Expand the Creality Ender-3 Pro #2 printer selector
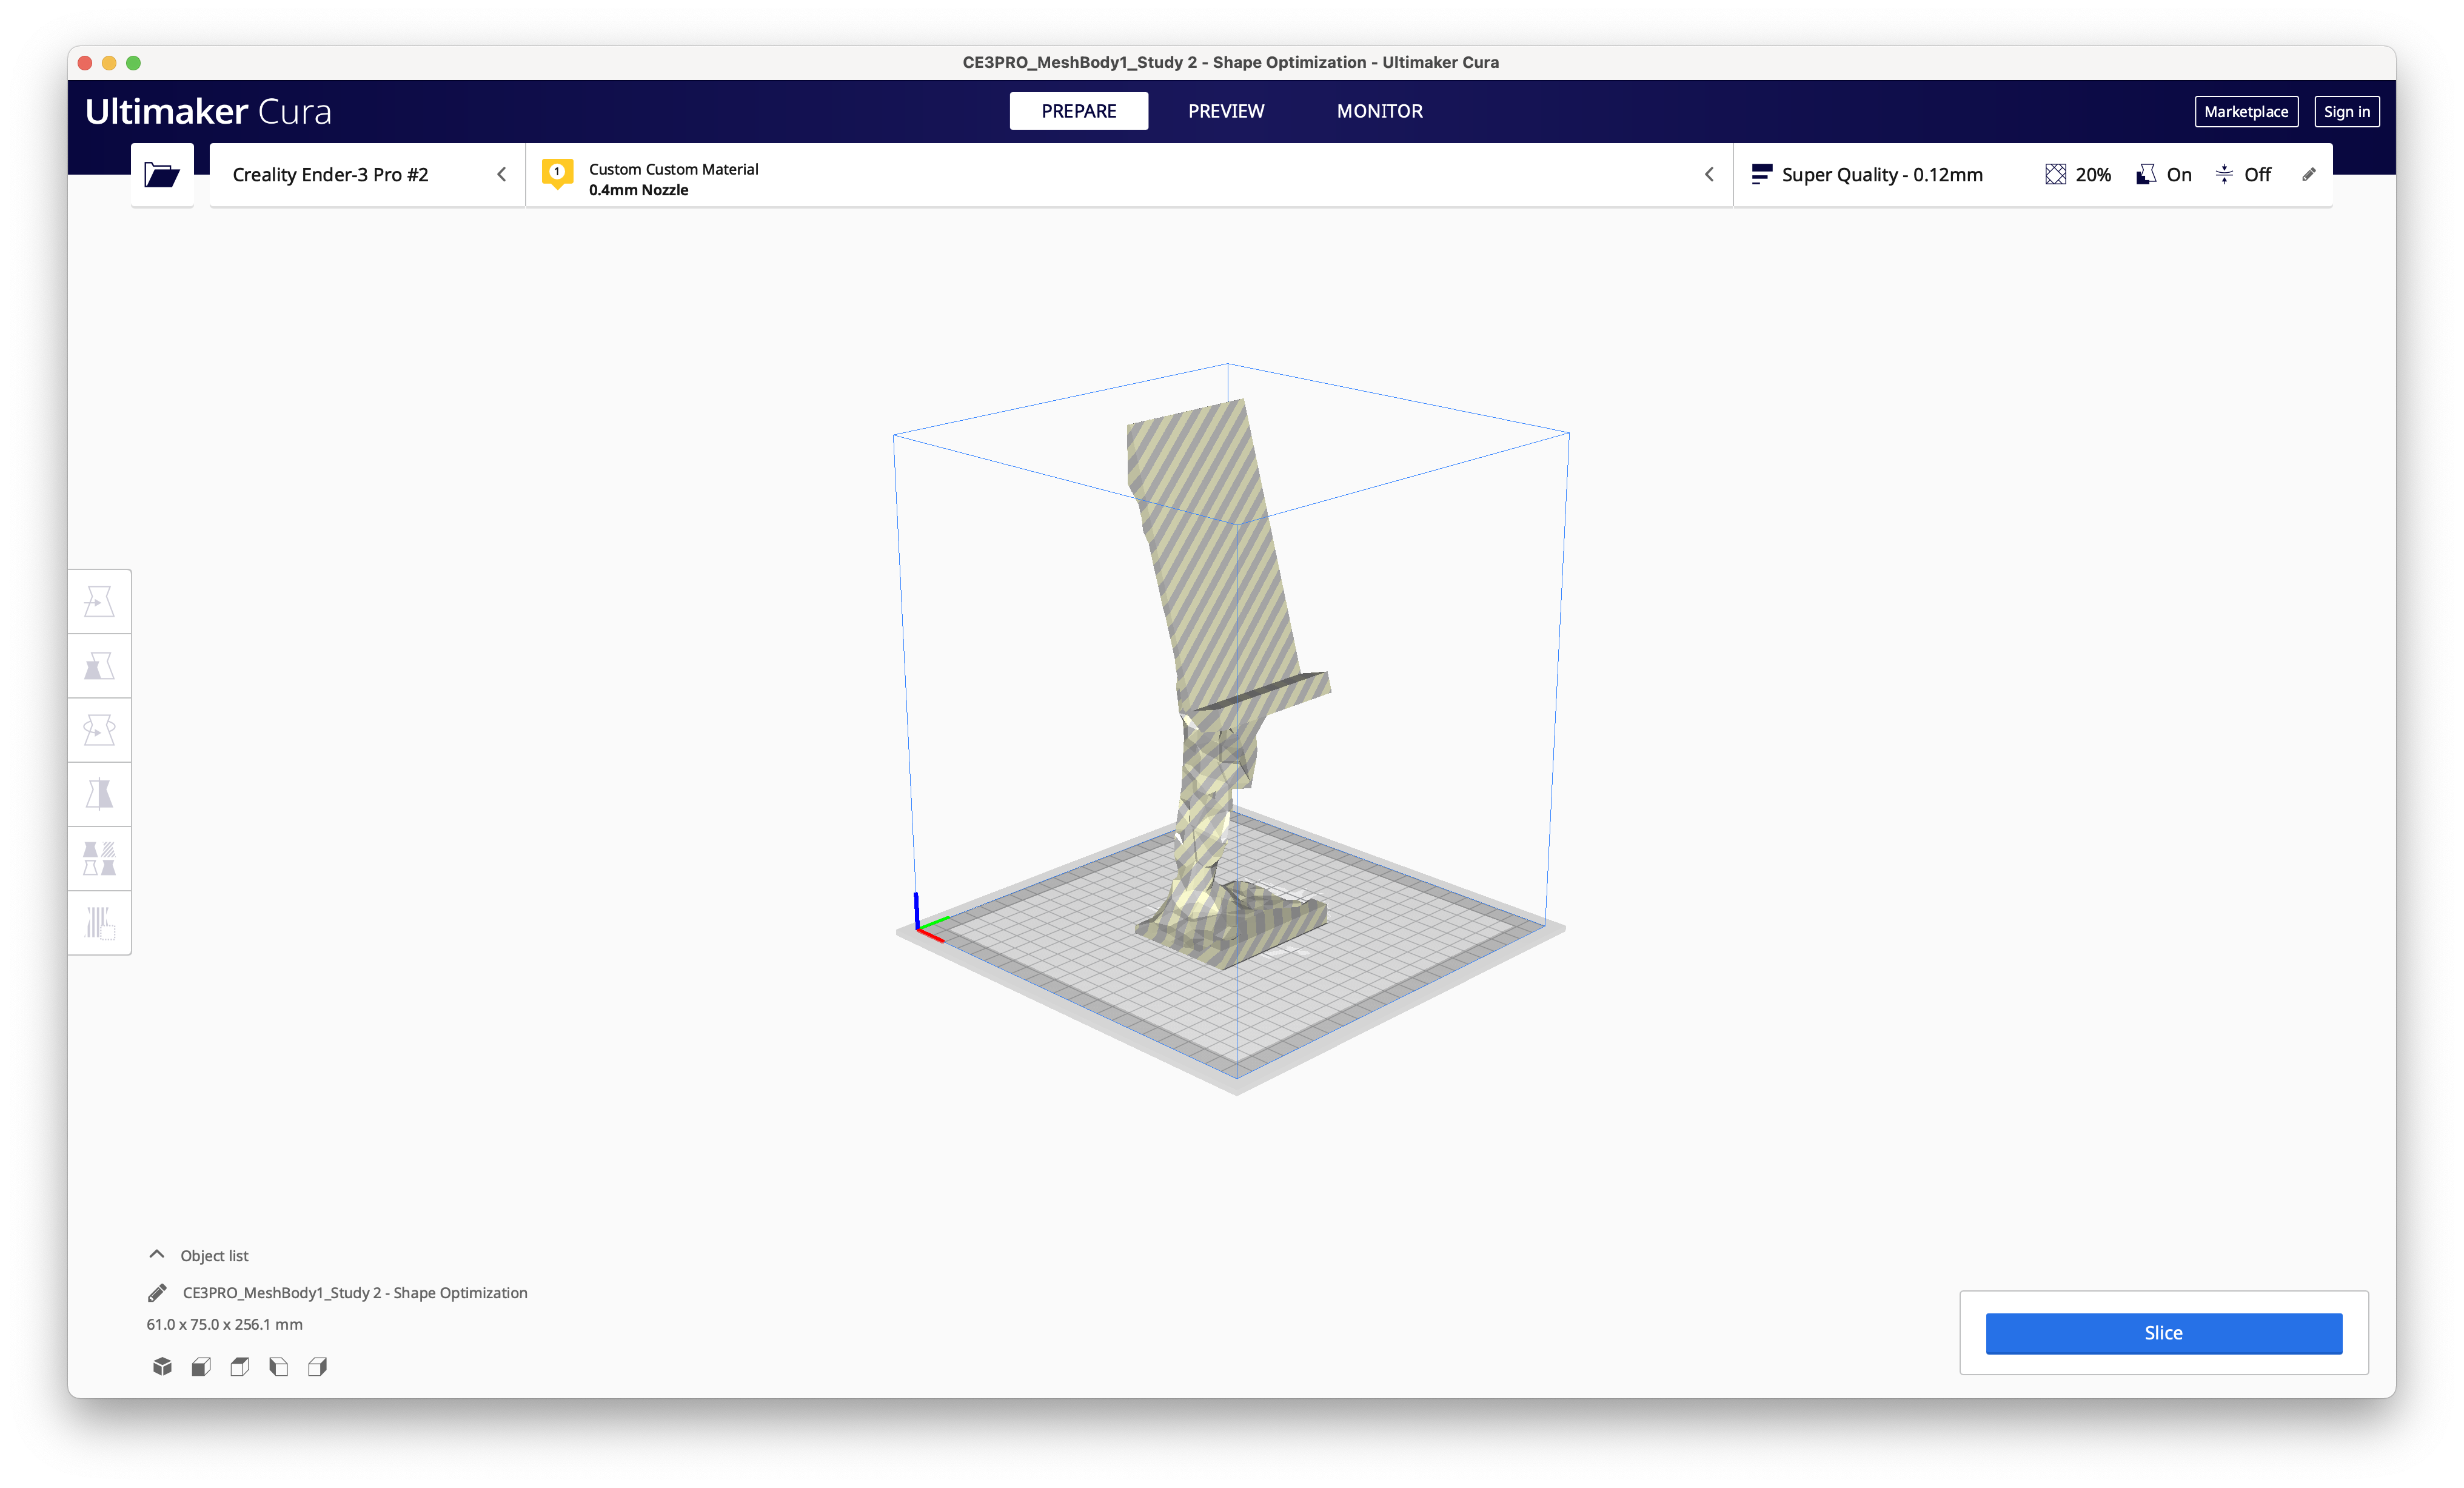2464x1488 pixels. pos(367,175)
